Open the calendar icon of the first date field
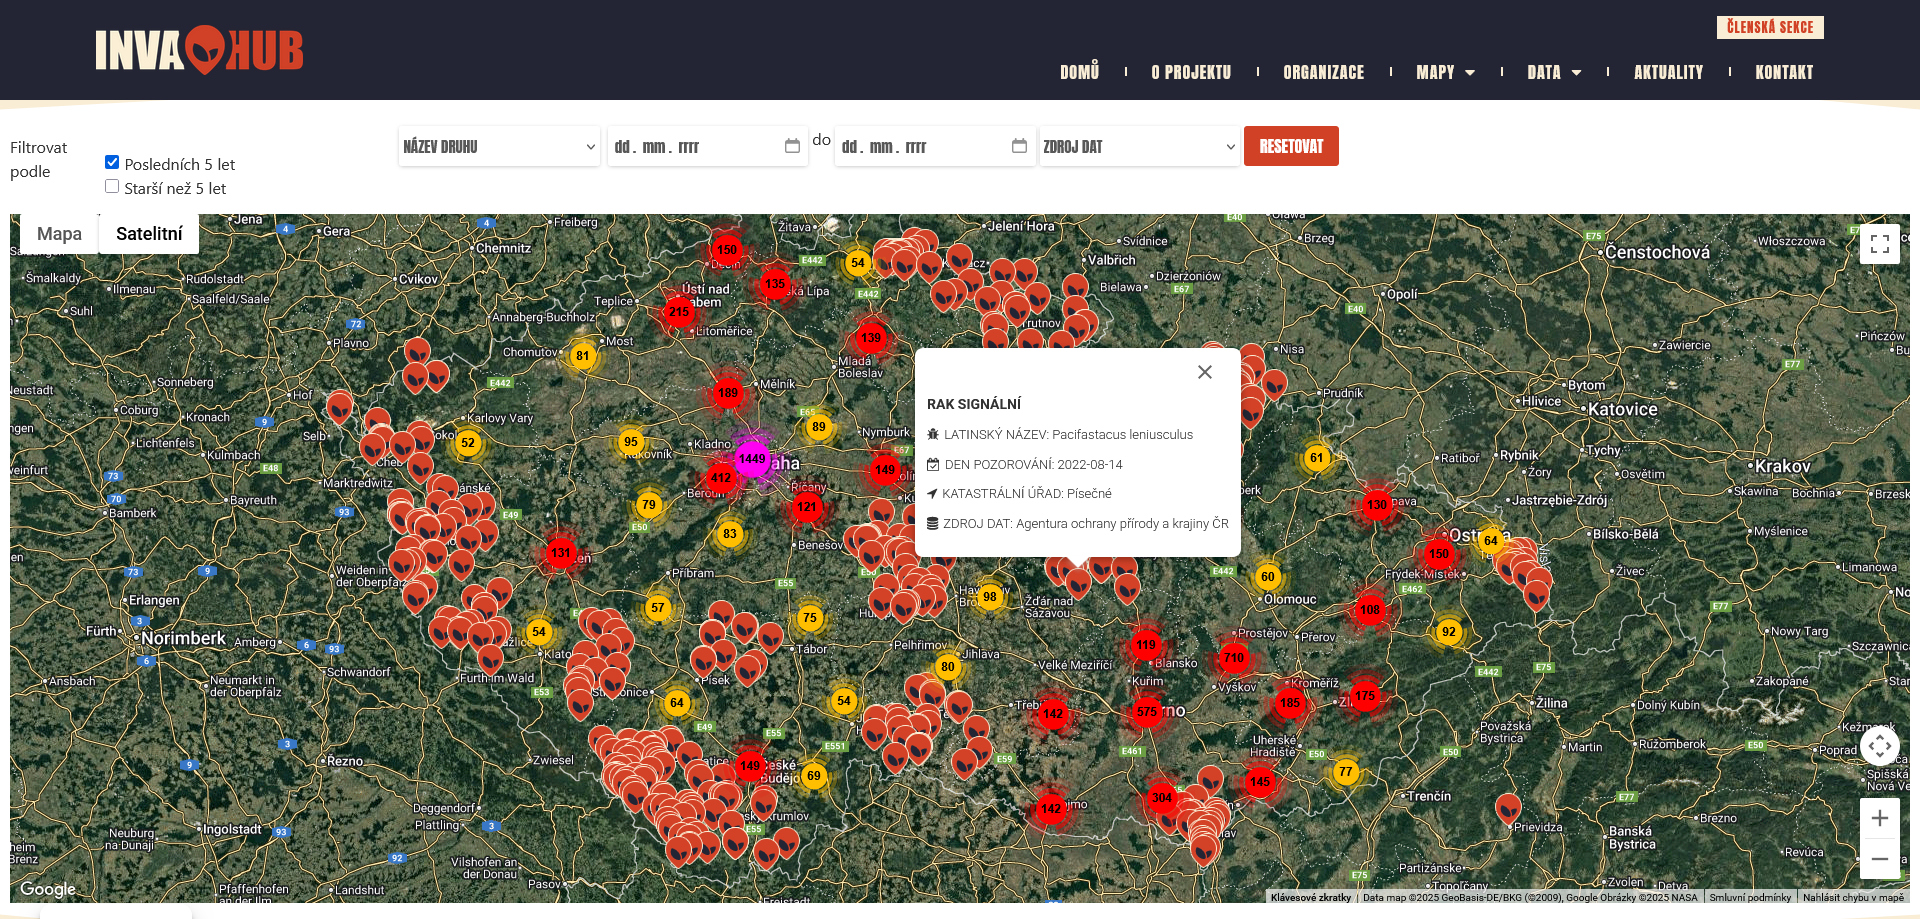Image resolution: width=1920 pixels, height=919 pixels. pyautogui.click(x=793, y=146)
